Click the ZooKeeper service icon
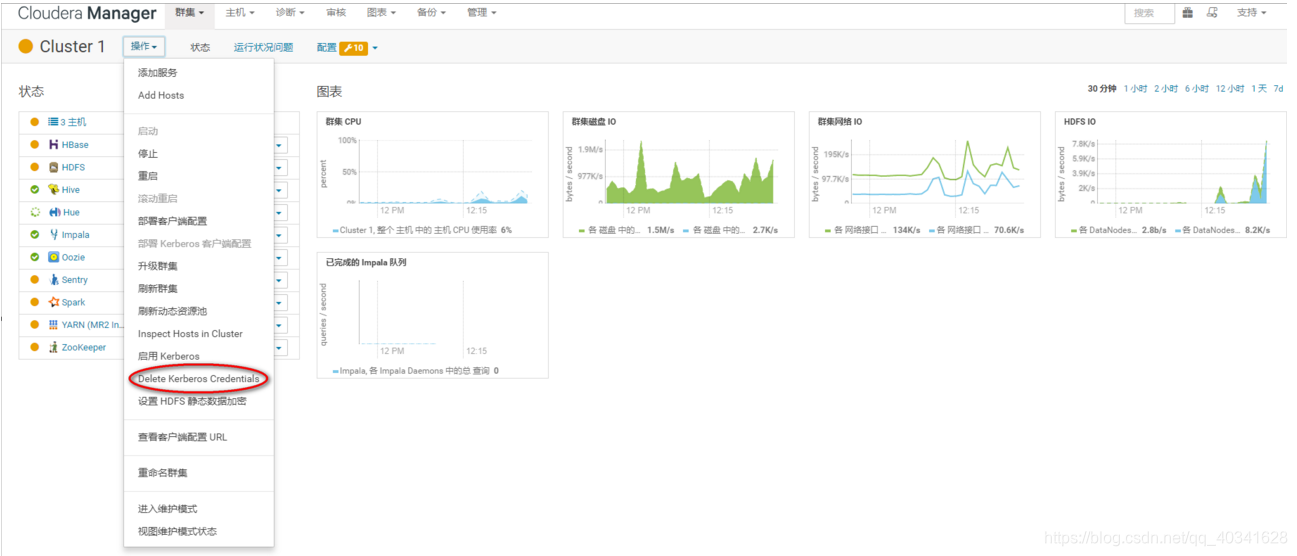Viewport: 1297px width, 556px height. click(53, 347)
